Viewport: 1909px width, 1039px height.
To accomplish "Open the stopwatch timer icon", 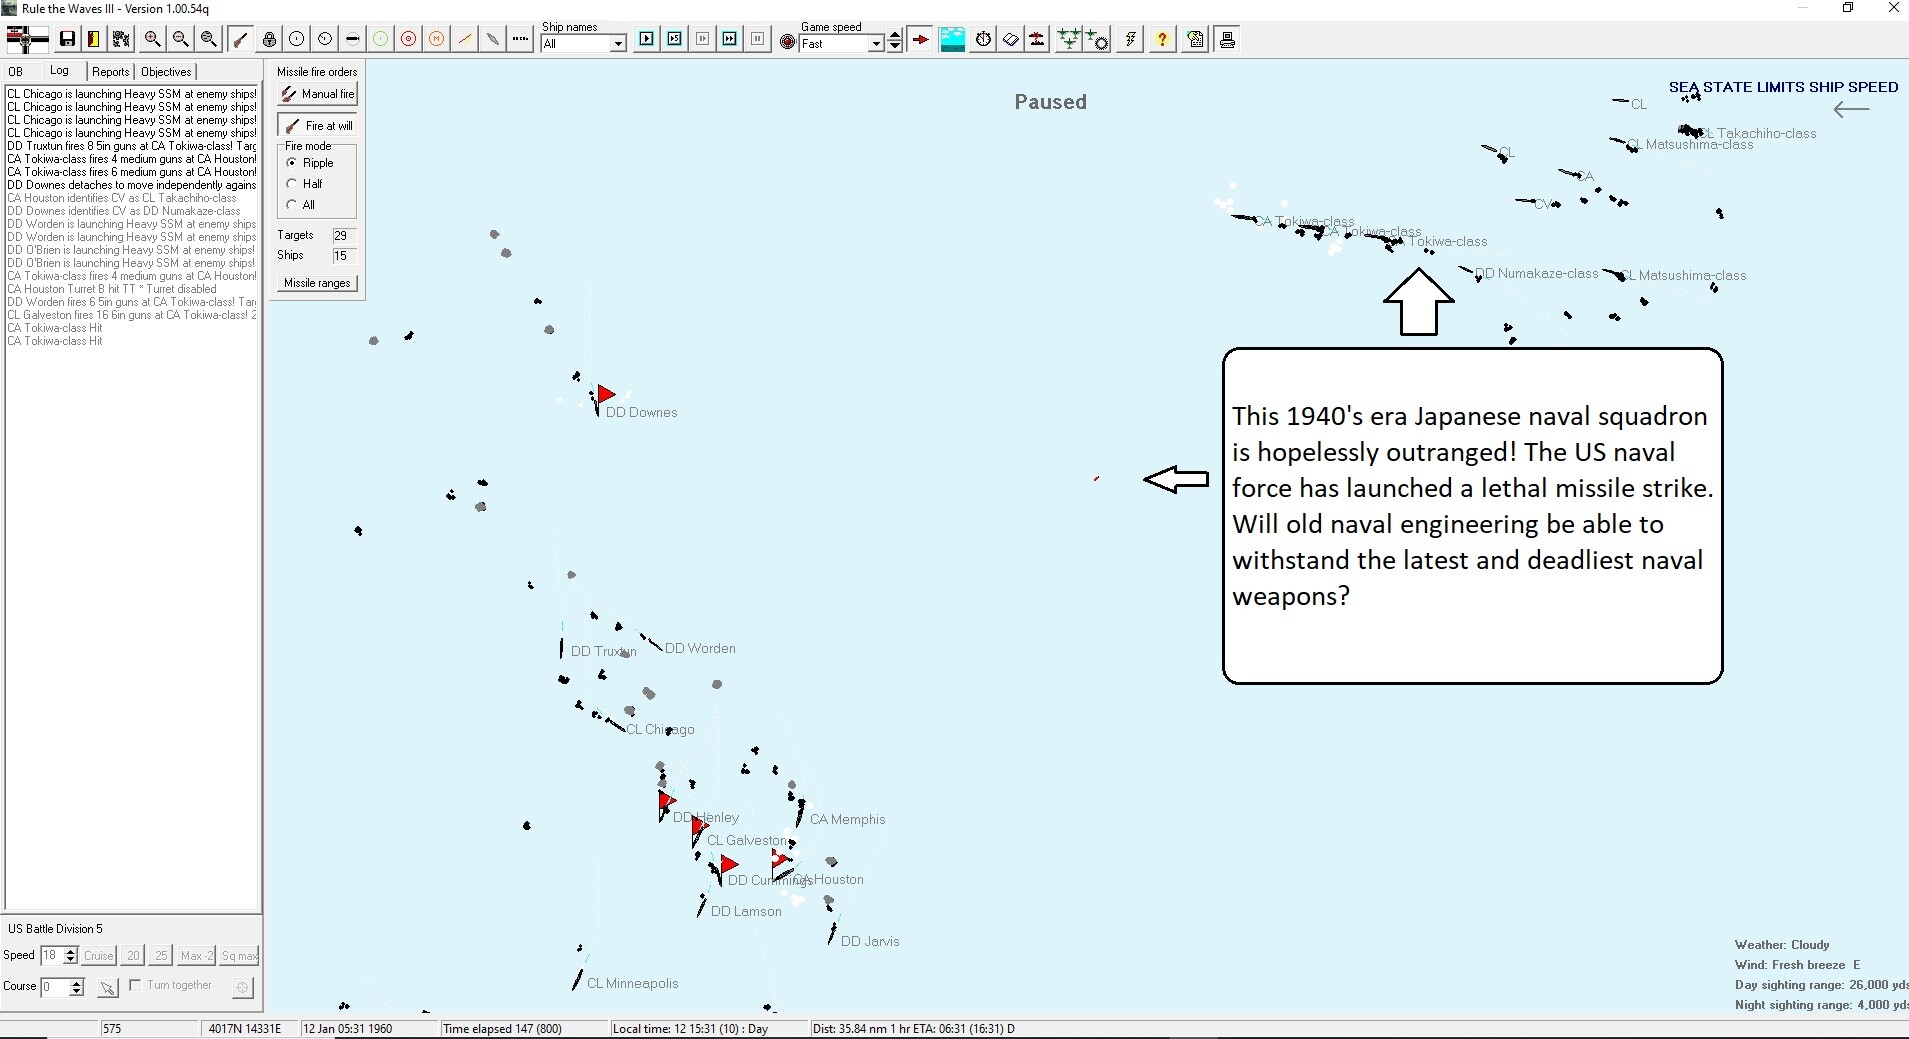I will [x=983, y=40].
